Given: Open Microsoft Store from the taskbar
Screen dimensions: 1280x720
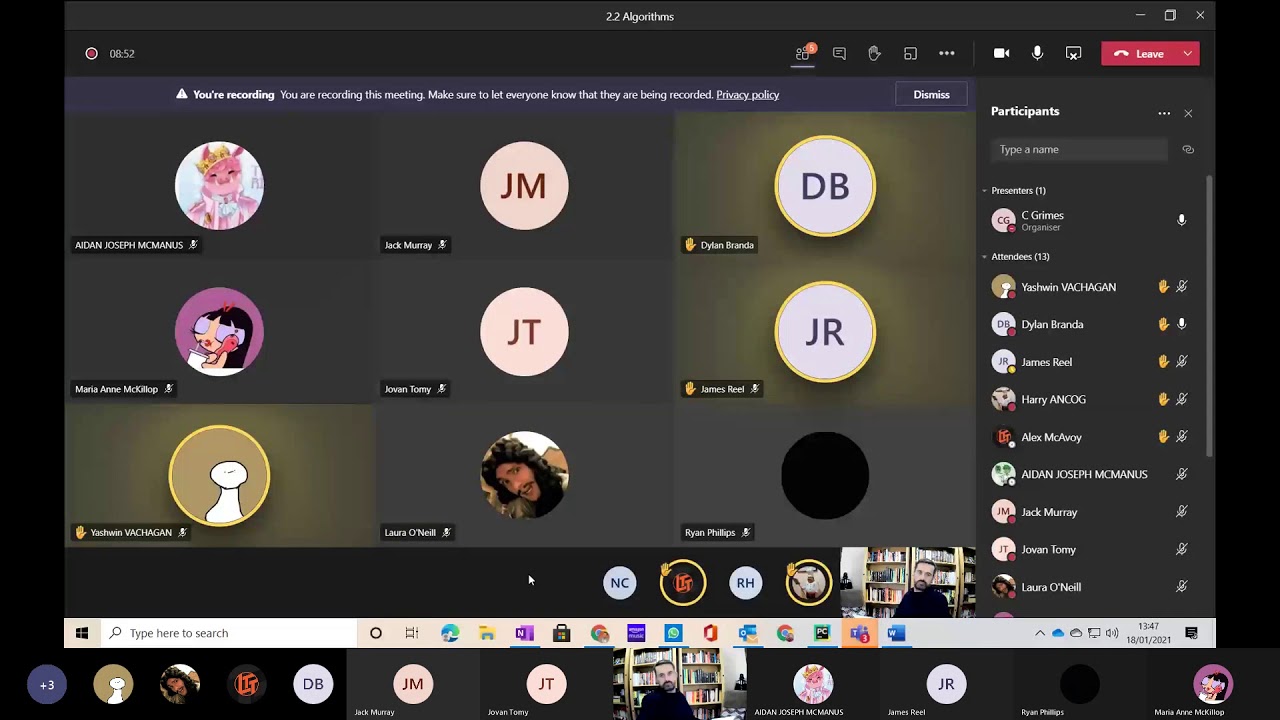Looking at the screenshot, I should pyautogui.click(x=561, y=633).
